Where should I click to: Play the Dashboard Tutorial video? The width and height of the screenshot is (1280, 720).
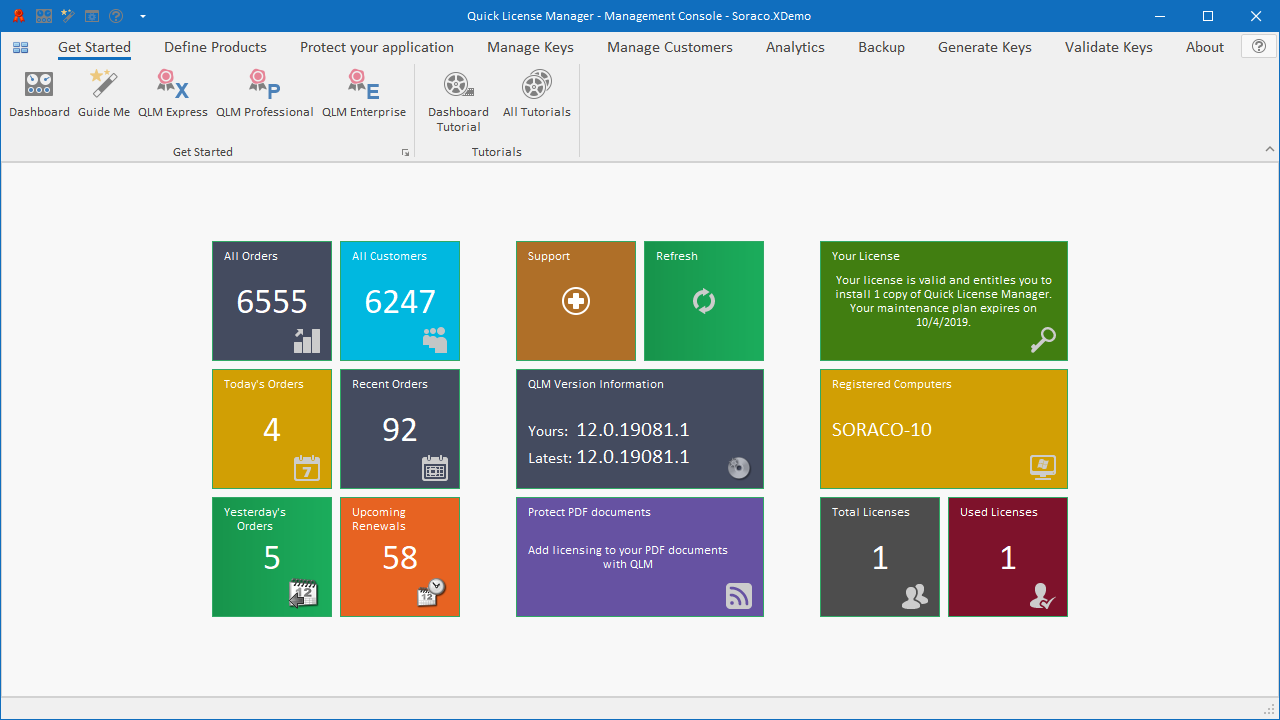point(458,101)
